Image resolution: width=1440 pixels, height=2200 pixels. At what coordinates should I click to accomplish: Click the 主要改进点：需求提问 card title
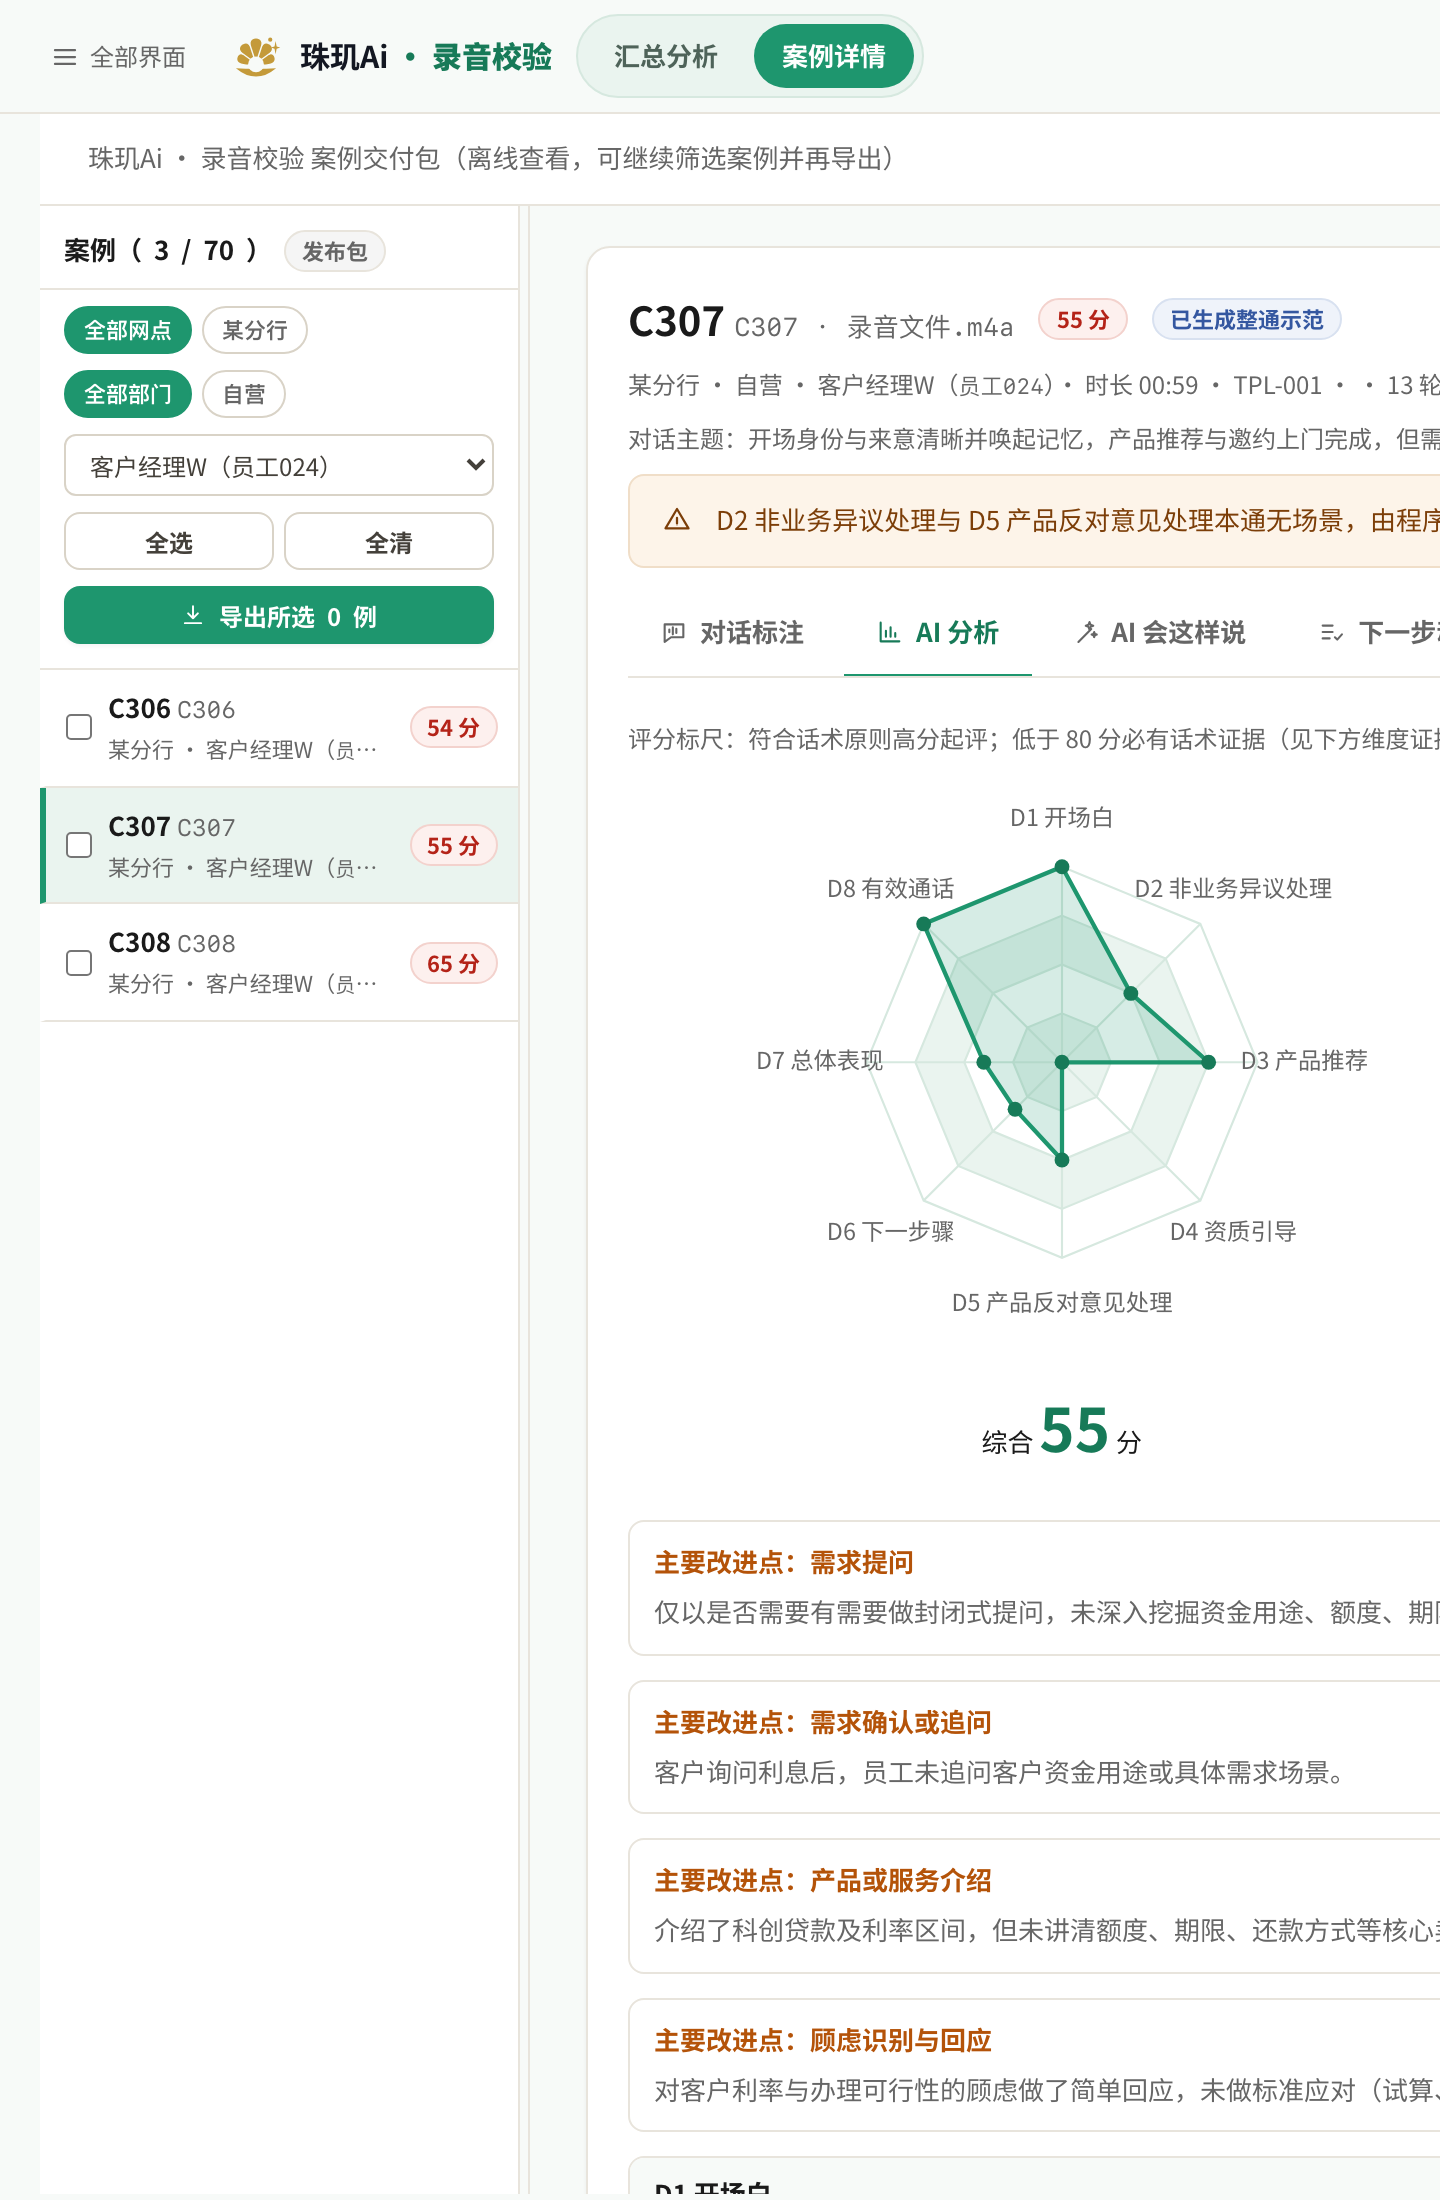pos(784,1562)
